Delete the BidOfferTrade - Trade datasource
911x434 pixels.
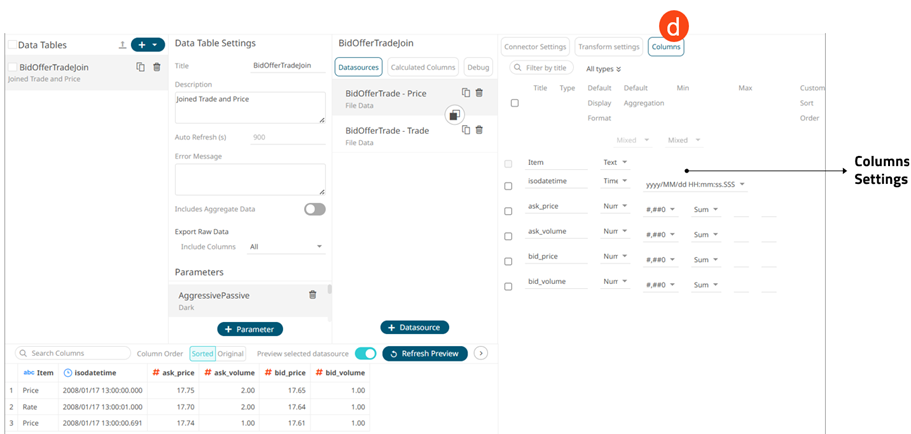tap(479, 130)
